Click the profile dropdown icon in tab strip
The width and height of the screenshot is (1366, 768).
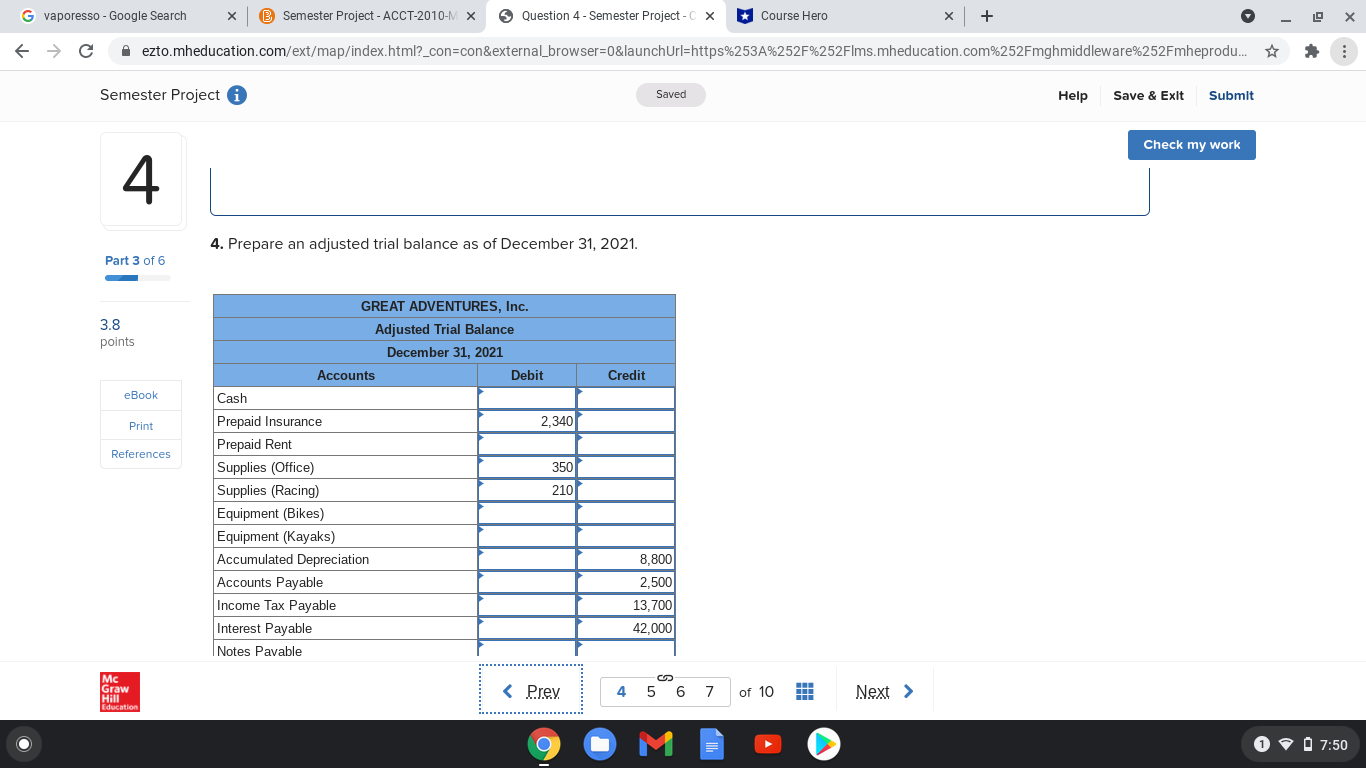(1247, 16)
